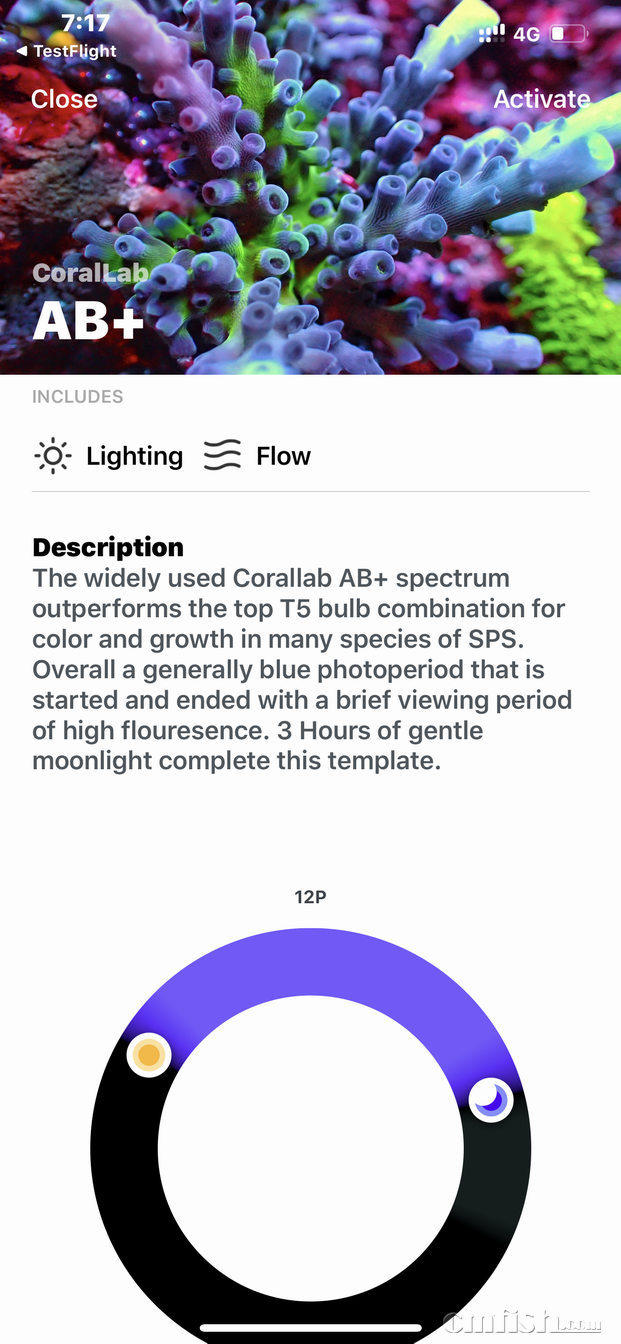Image resolution: width=621 pixels, height=1344 pixels.
Task: Tap the Close button
Action: pyautogui.click(x=64, y=99)
